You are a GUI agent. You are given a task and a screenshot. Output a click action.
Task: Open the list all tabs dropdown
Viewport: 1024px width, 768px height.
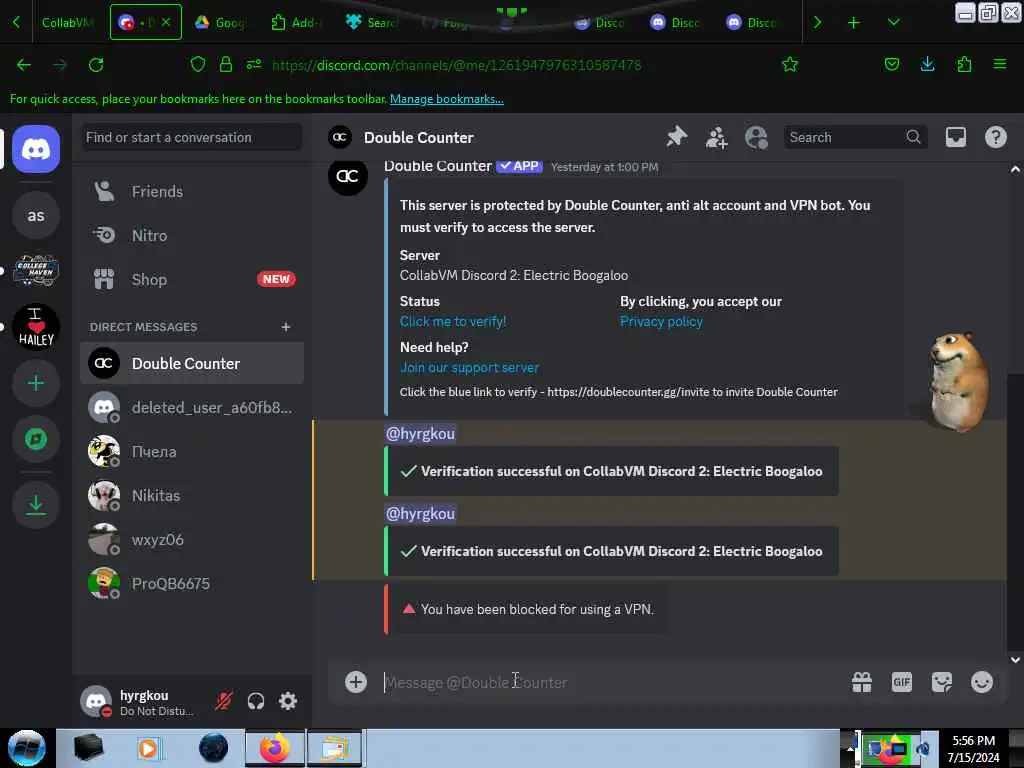tap(893, 23)
